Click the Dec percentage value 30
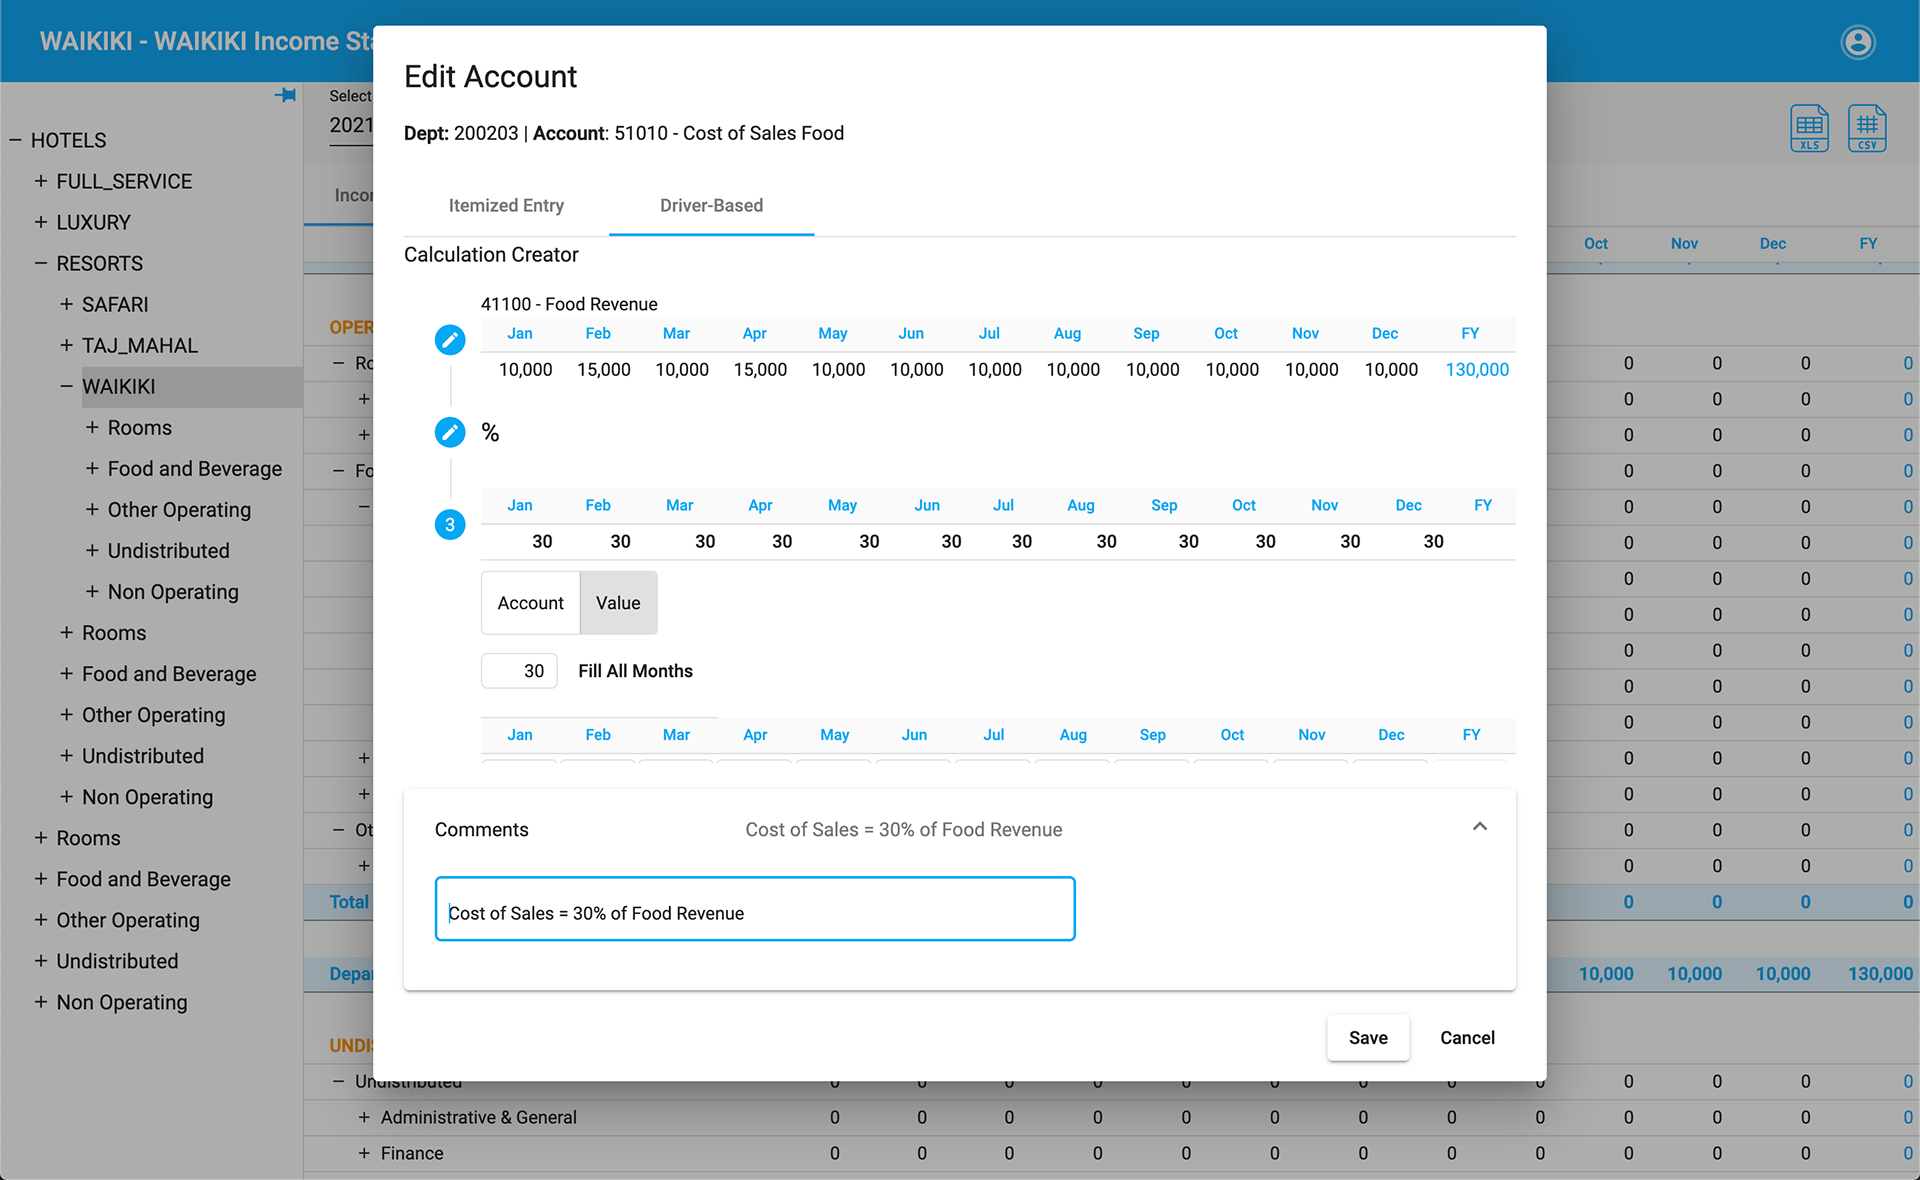 (1433, 541)
